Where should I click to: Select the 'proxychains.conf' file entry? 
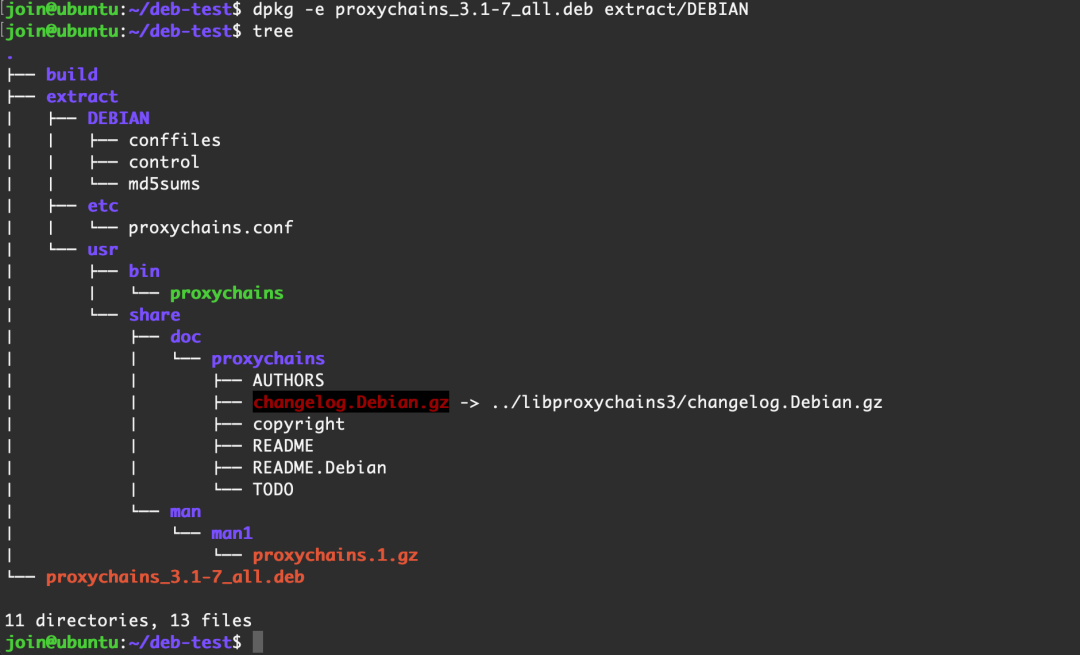click(211, 227)
